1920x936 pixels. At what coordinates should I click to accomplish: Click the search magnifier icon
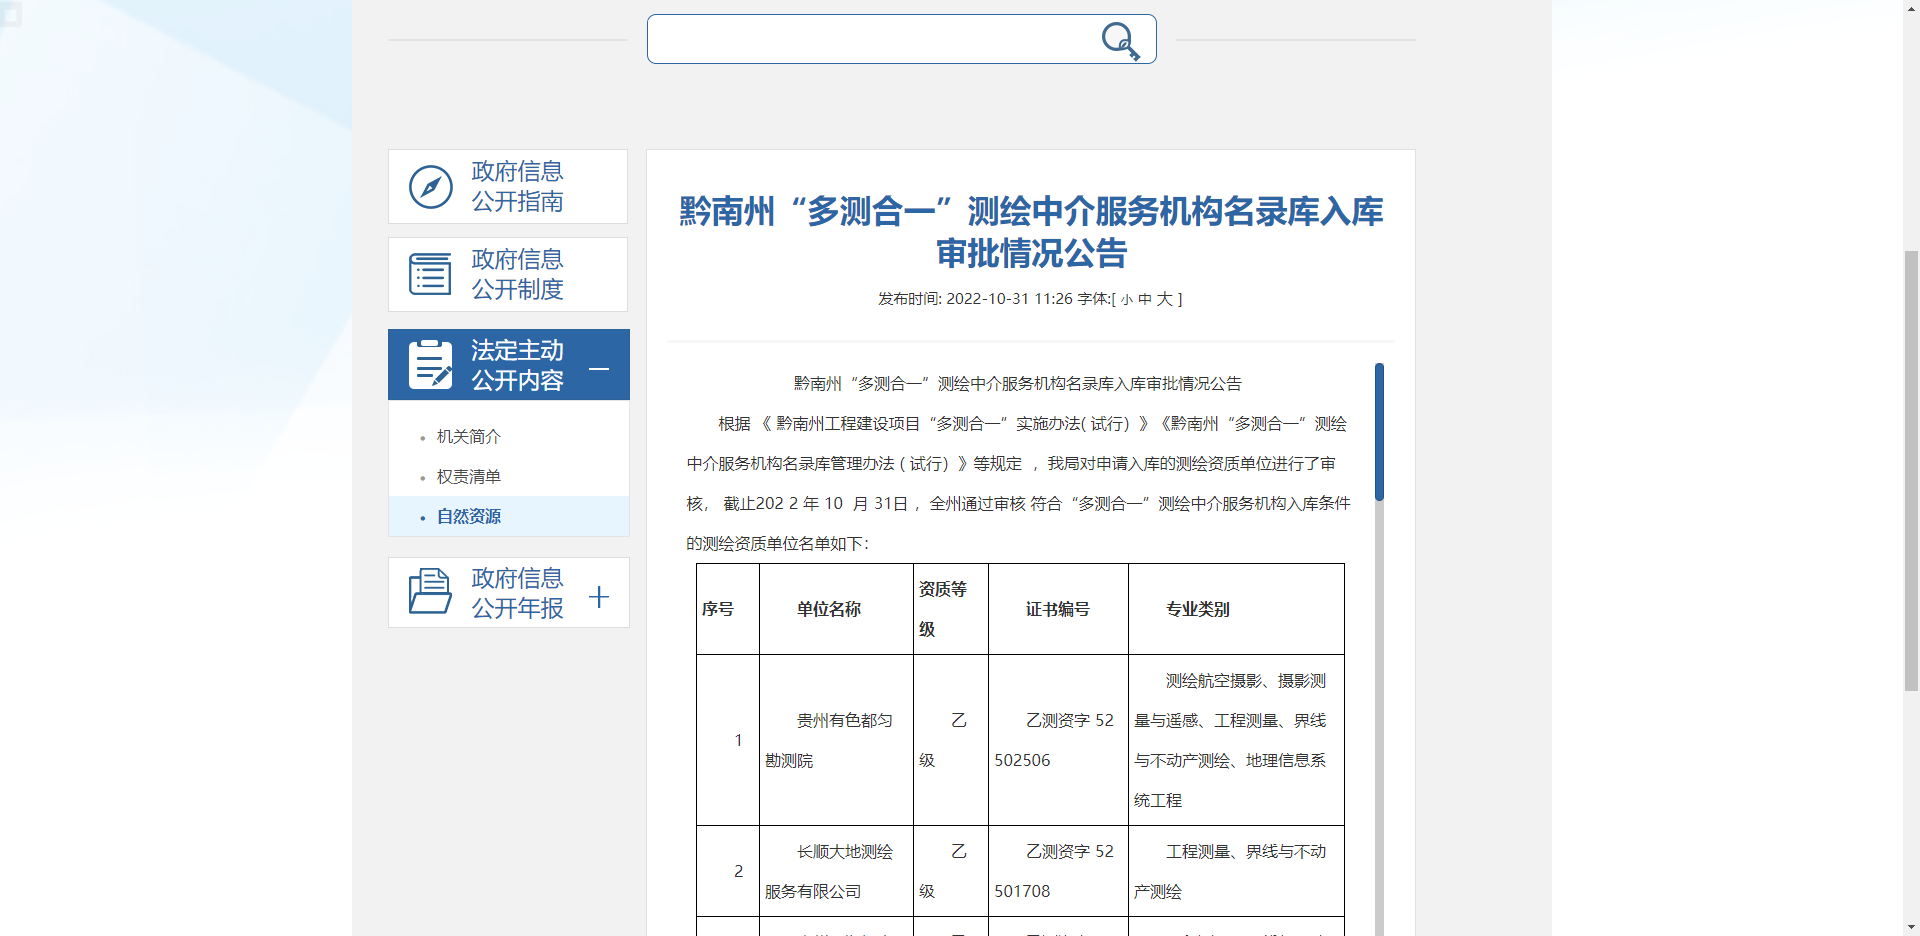[x=1120, y=41]
